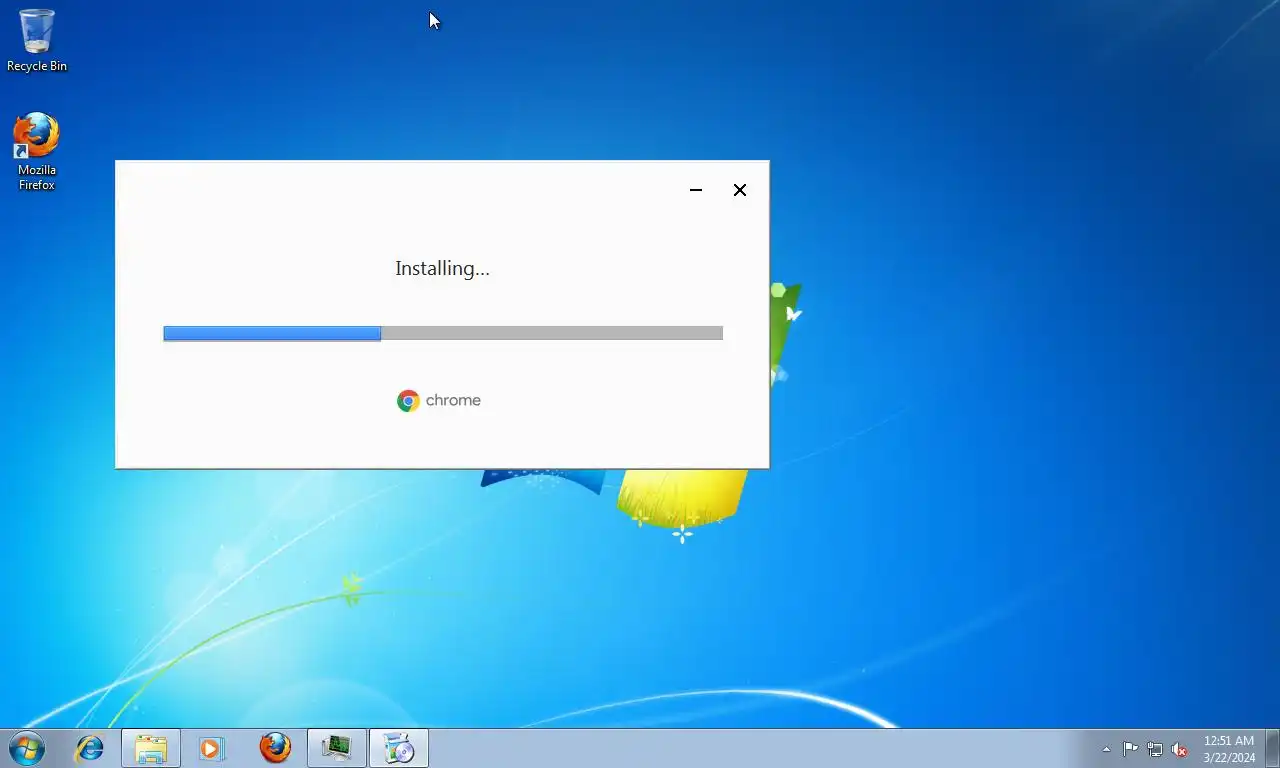Open network status tray icon
The height and width of the screenshot is (768, 1280).
[1155, 749]
